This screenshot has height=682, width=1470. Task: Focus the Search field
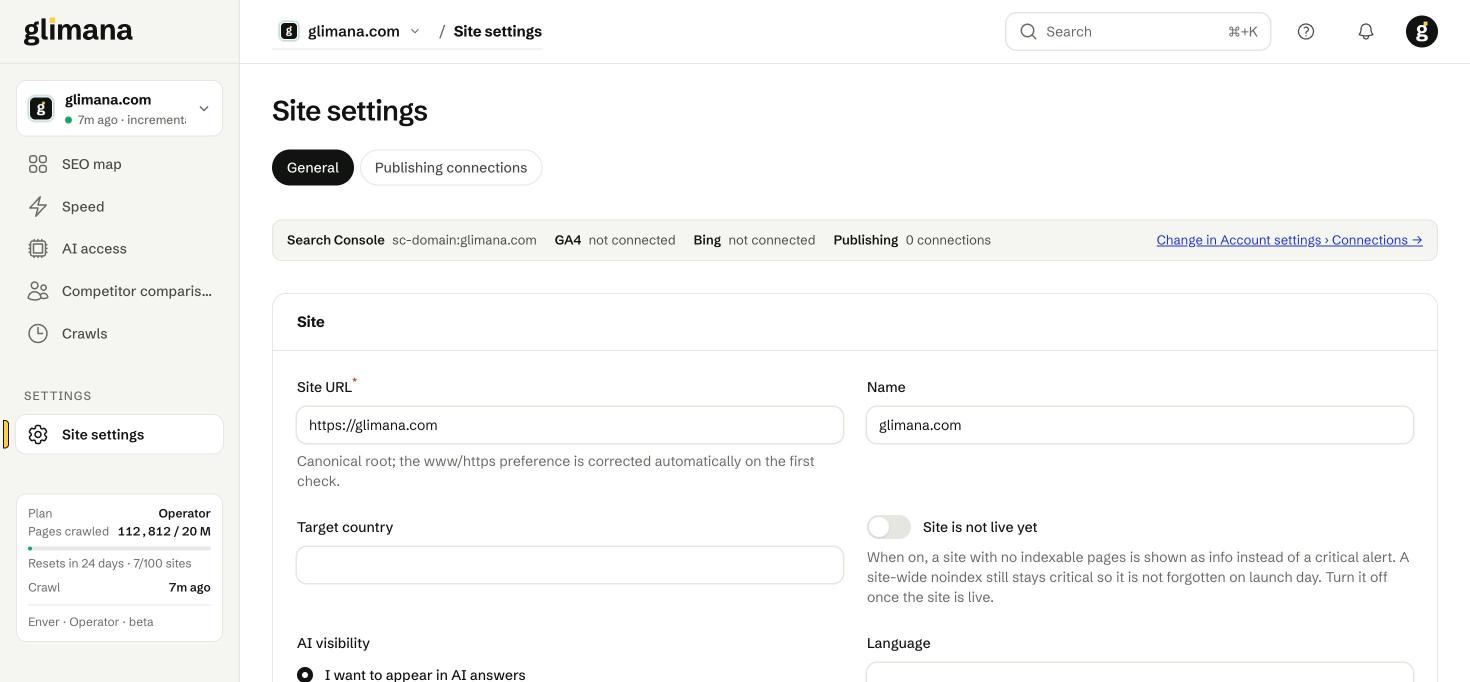coord(1138,31)
